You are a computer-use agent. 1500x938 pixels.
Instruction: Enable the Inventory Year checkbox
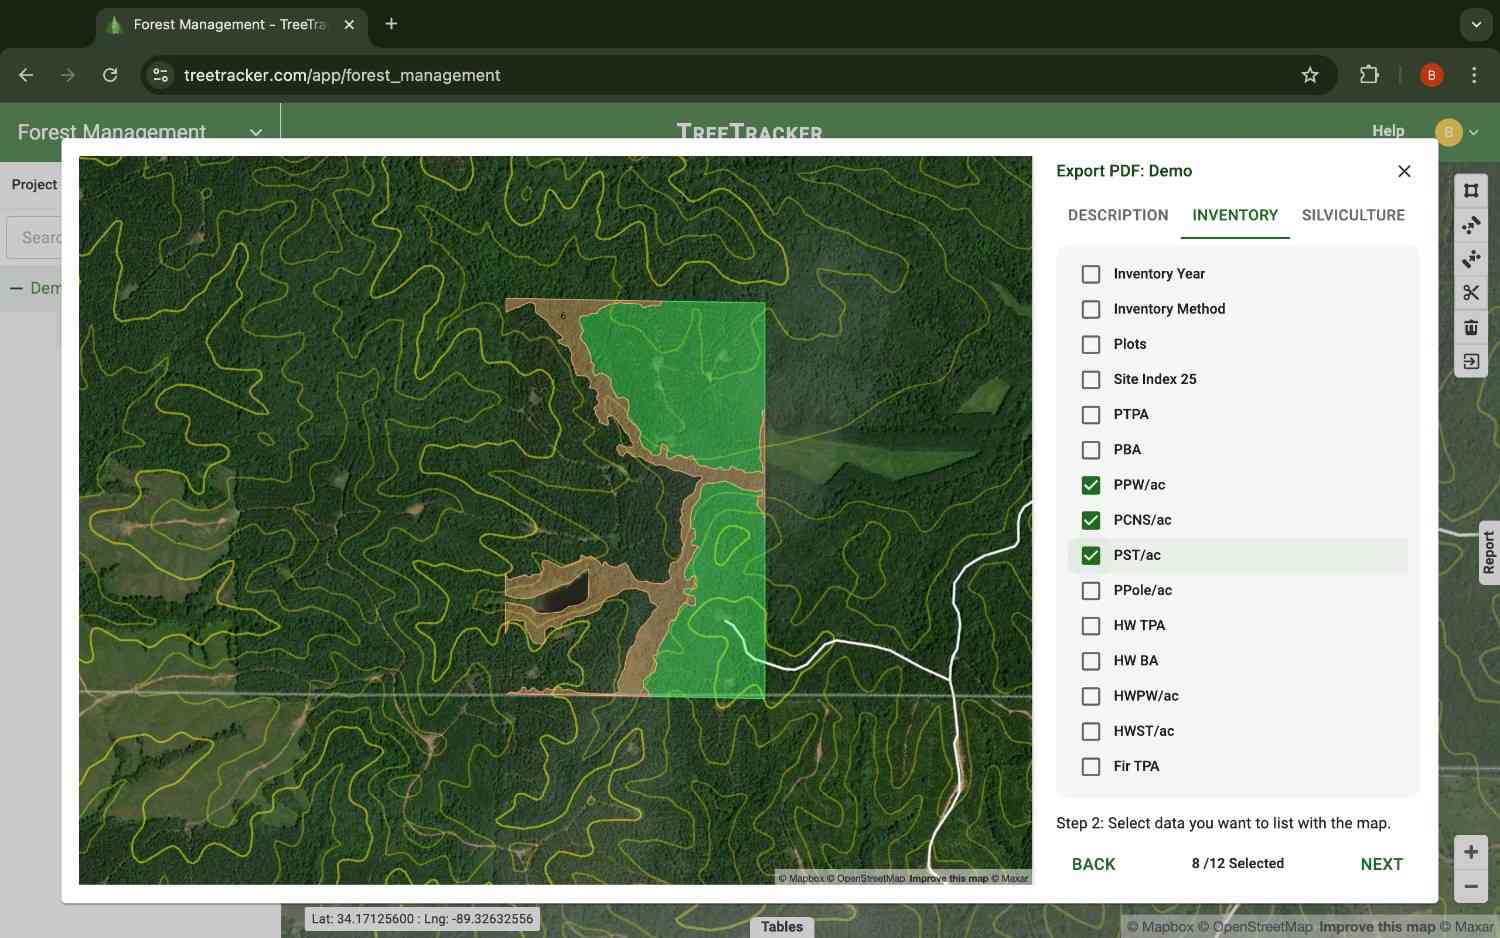pyautogui.click(x=1090, y=273)
